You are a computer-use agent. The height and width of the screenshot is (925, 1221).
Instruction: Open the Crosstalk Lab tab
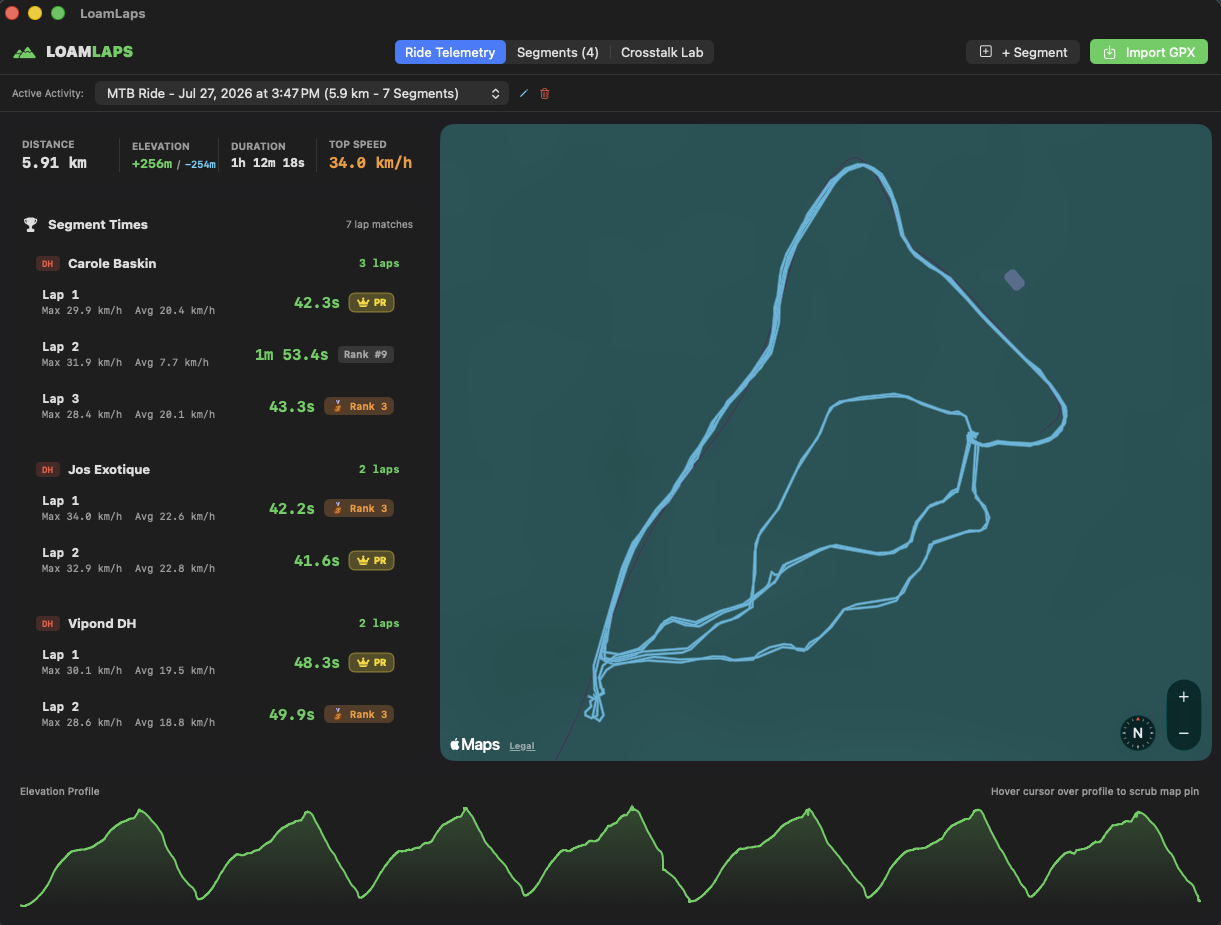[662, 52]
